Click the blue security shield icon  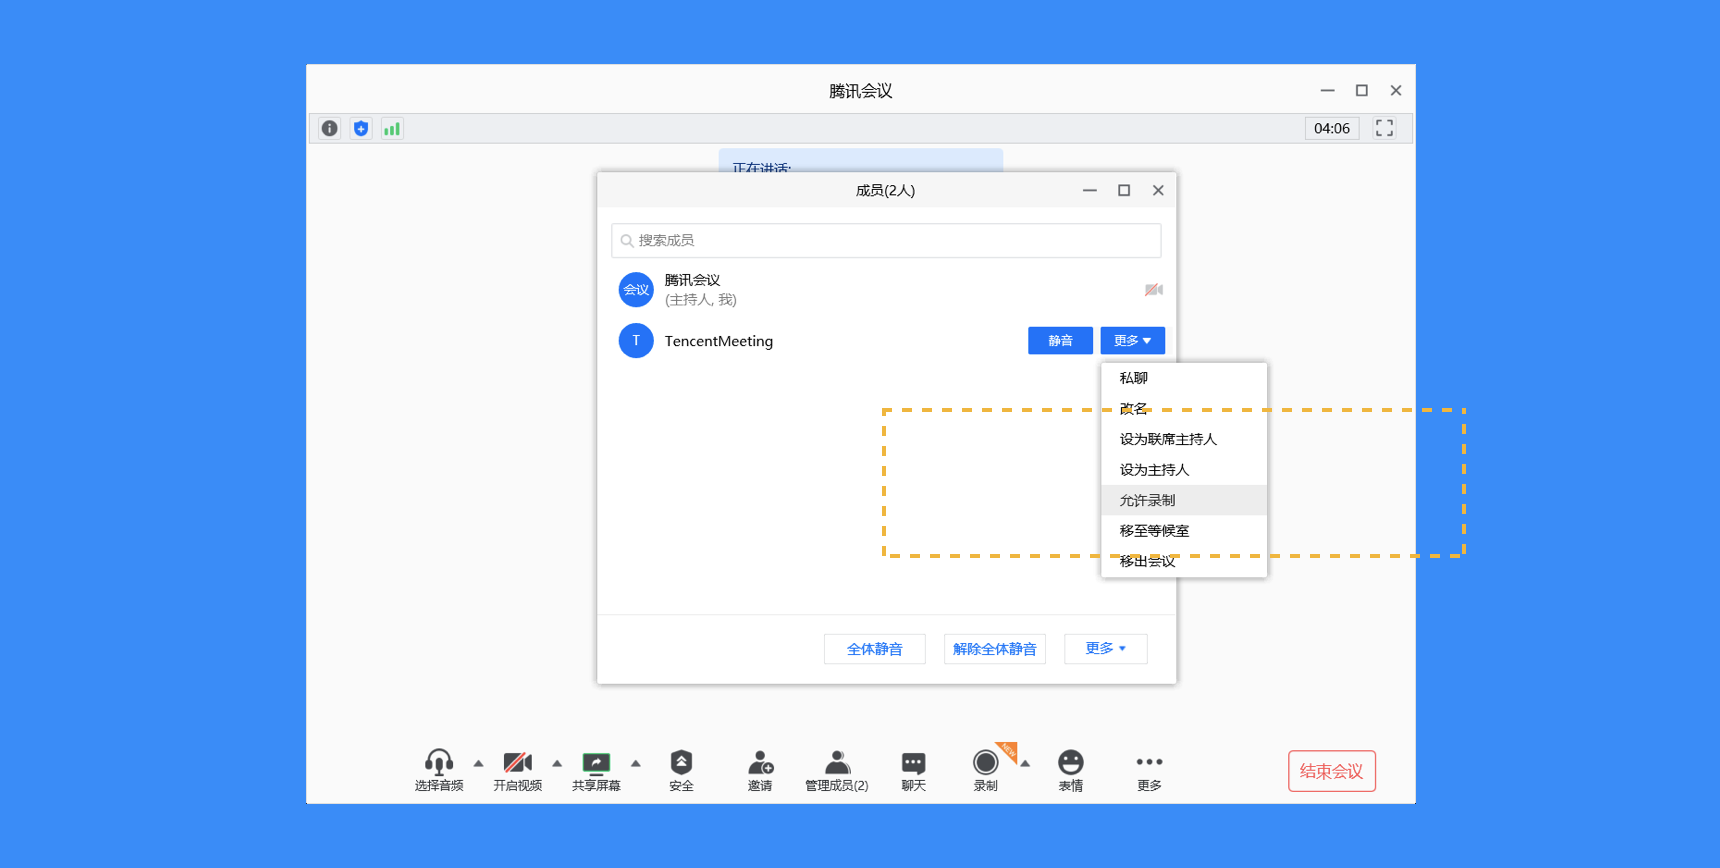click(x=361, y=128)
